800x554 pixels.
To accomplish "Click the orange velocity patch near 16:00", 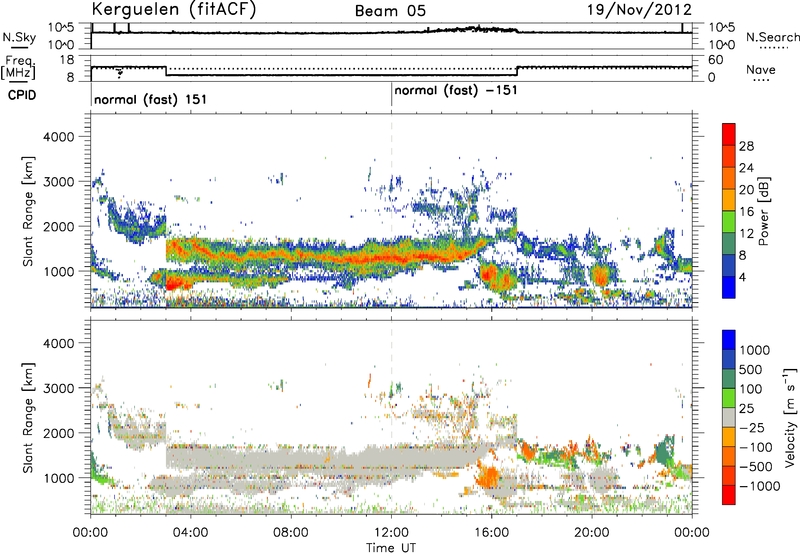I will tap(489, 477).
